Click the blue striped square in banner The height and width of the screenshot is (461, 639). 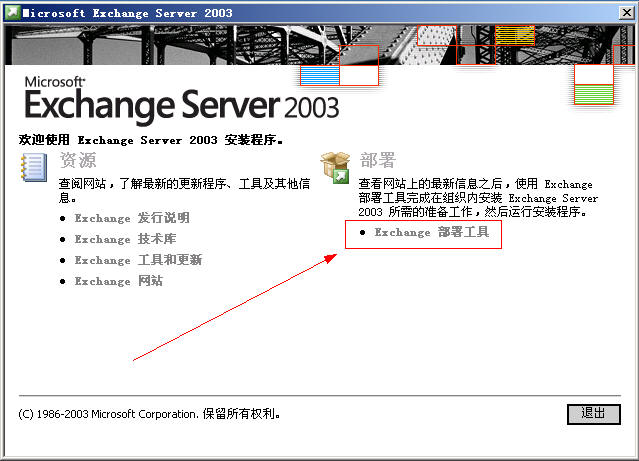coord(320,75)
